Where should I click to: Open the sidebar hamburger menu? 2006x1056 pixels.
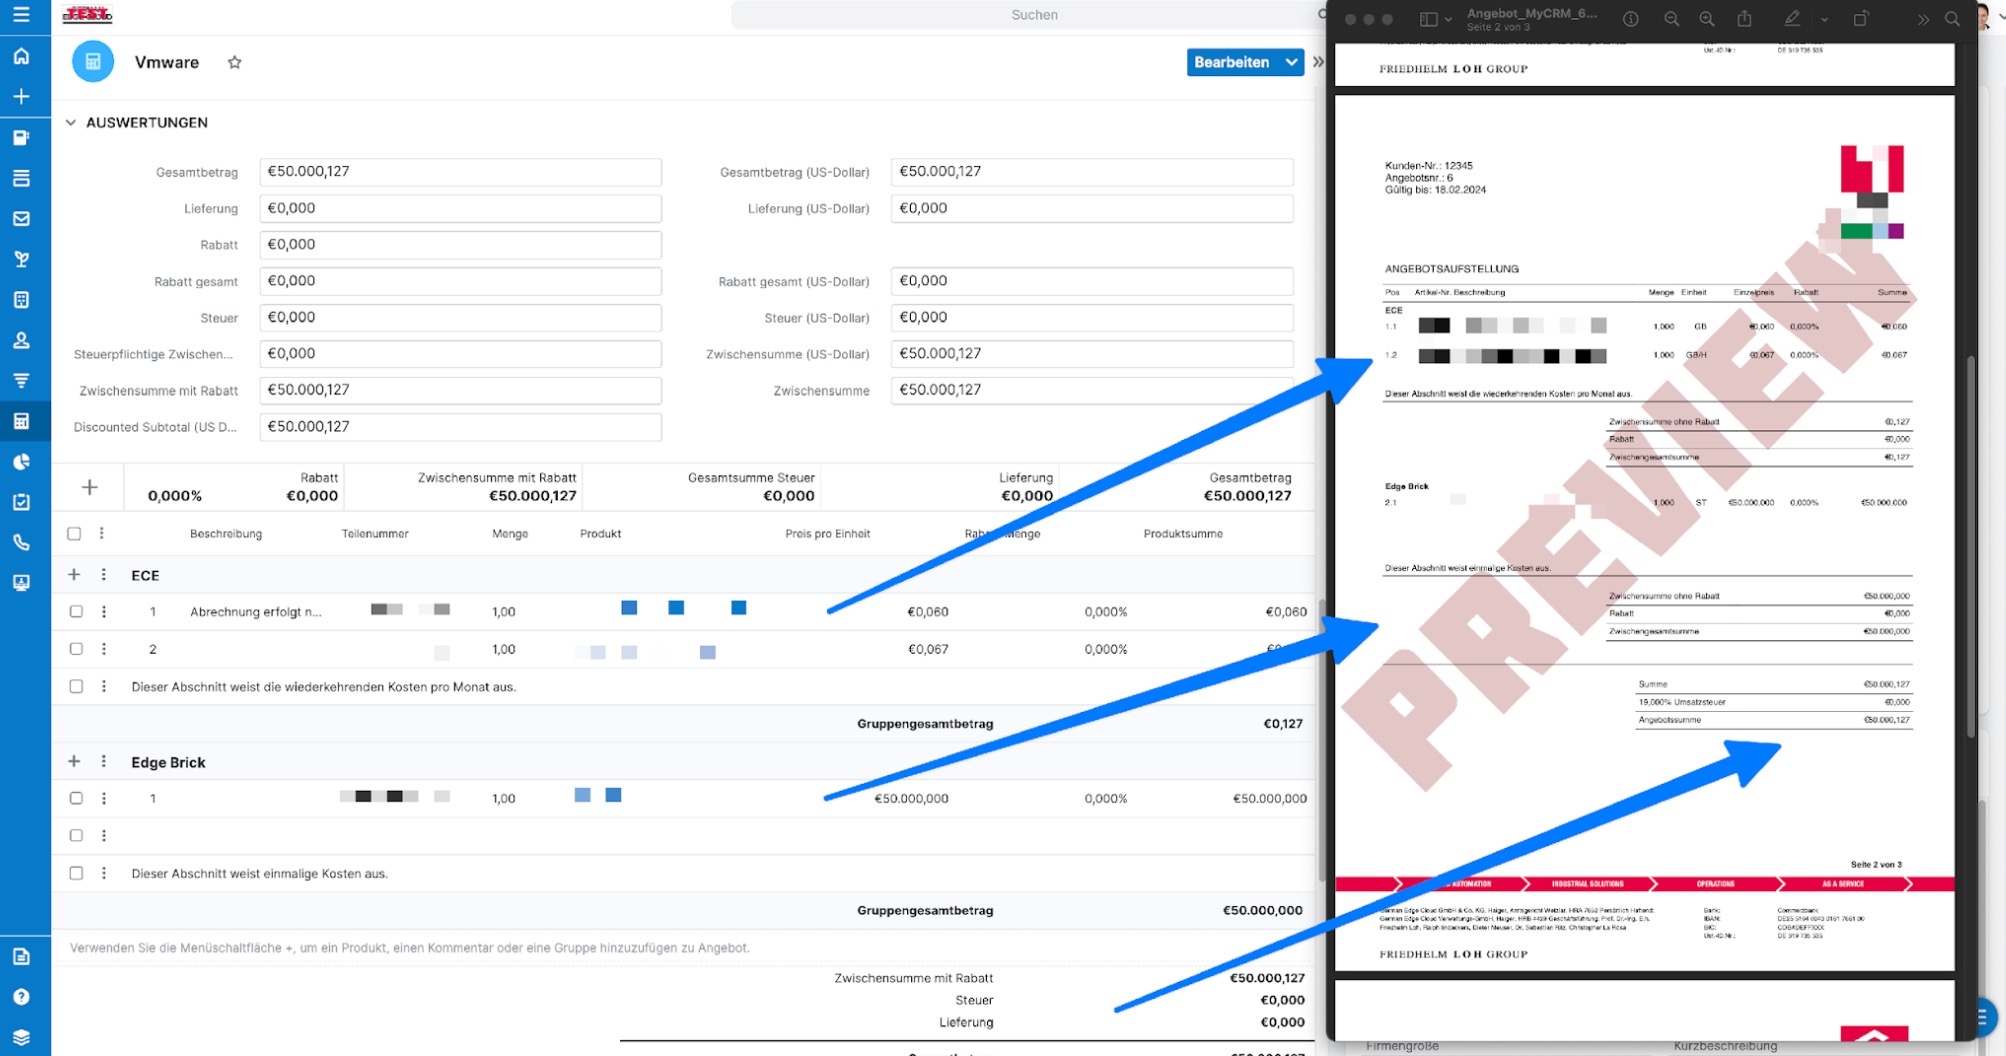point(23,14)
